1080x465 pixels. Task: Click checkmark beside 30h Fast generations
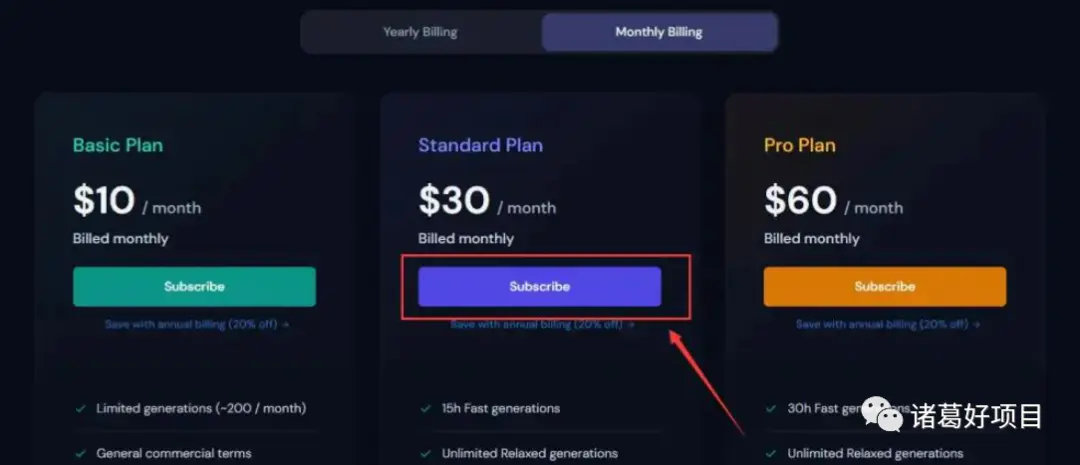coord(771,409)
